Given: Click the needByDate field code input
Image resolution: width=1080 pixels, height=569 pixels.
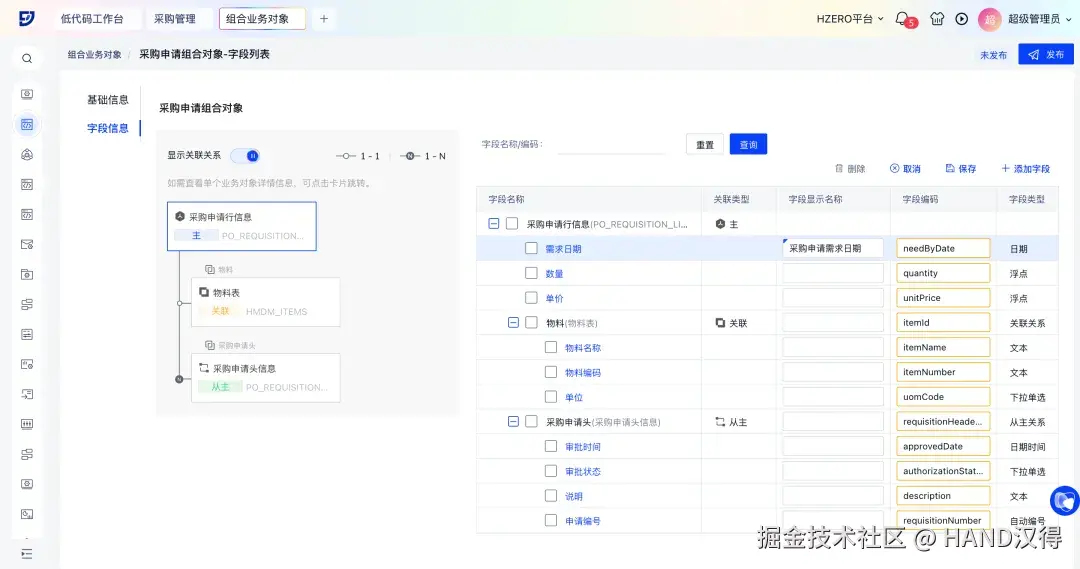Looking at the screenshot, I should pyautogui.click(x=943, y=248).
